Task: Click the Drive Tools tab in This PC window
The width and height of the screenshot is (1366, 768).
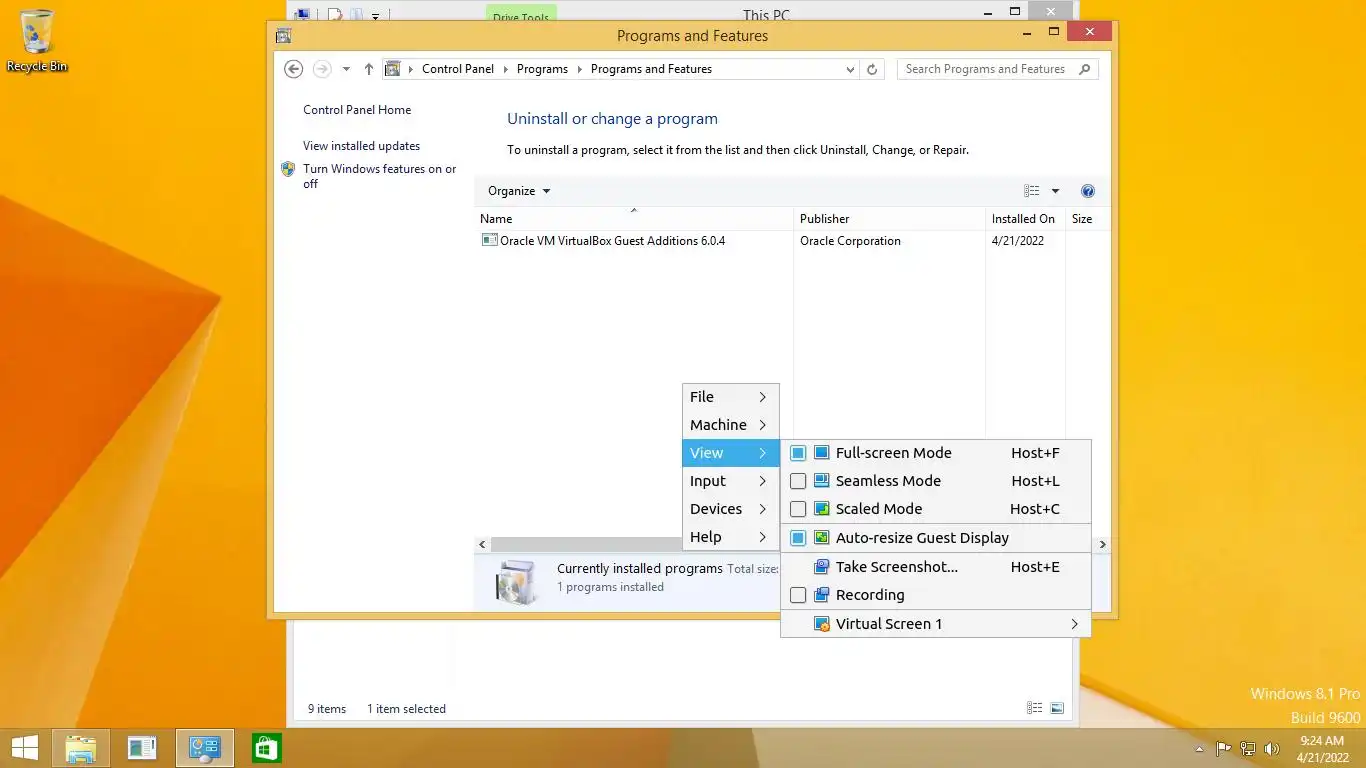Action: (x=521, y=15)
